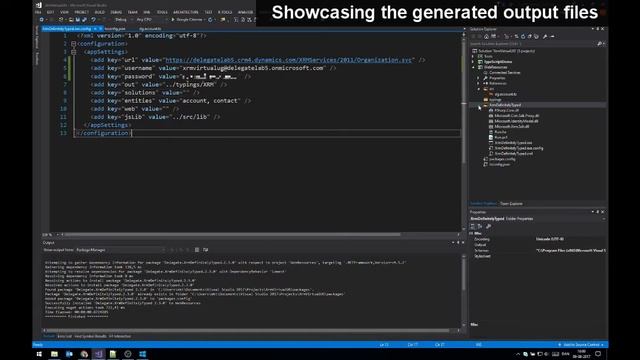Click the Output window horizontal scrollbar
The width and height of the screenshot is (640, 360).
click(248, 330)
